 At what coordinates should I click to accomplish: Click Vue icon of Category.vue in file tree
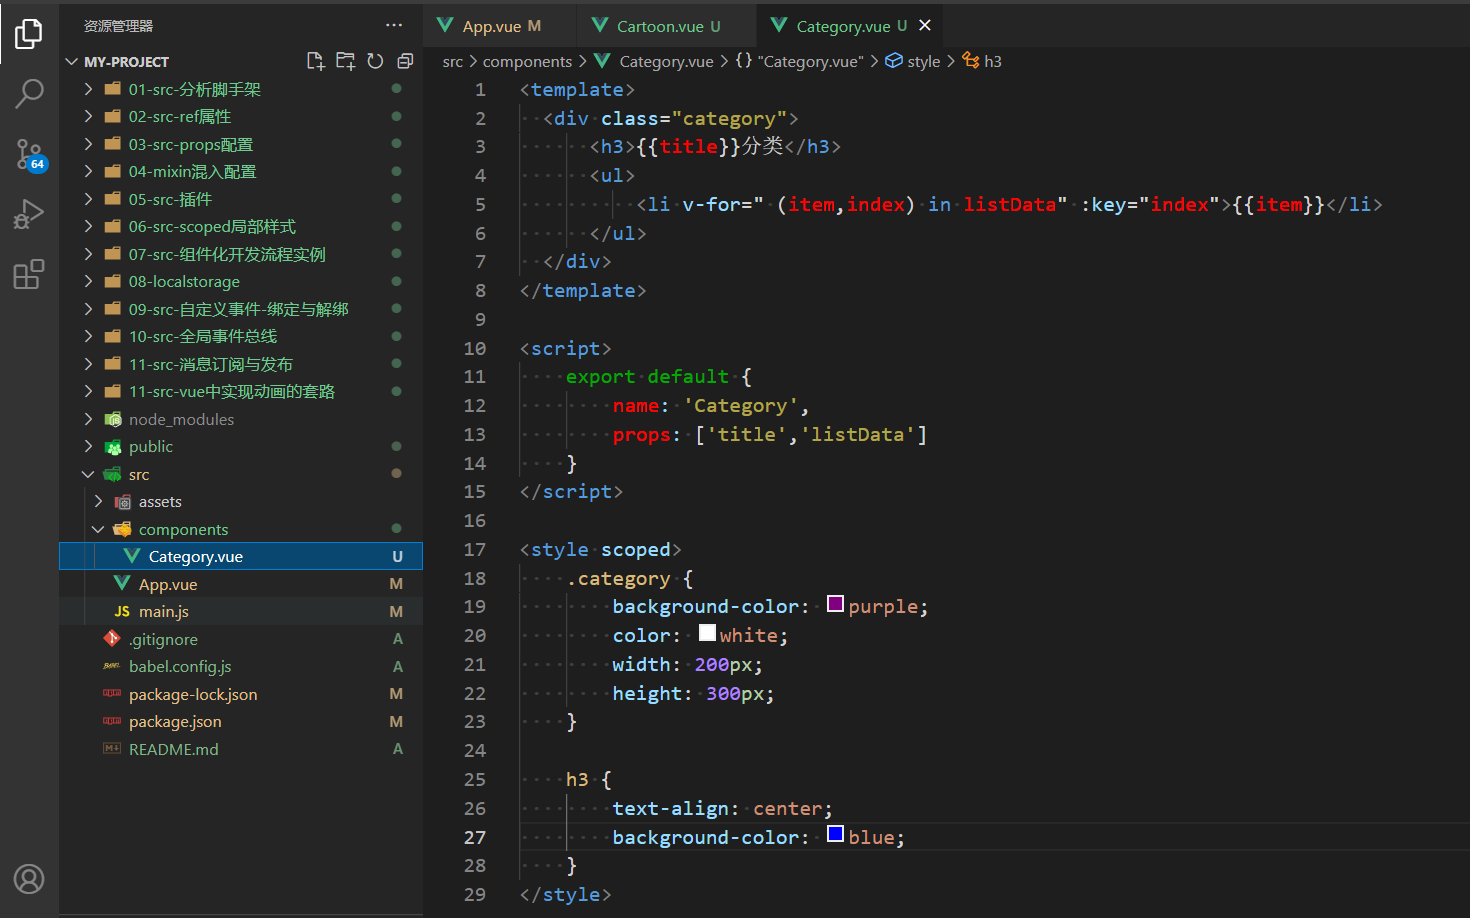132,556
